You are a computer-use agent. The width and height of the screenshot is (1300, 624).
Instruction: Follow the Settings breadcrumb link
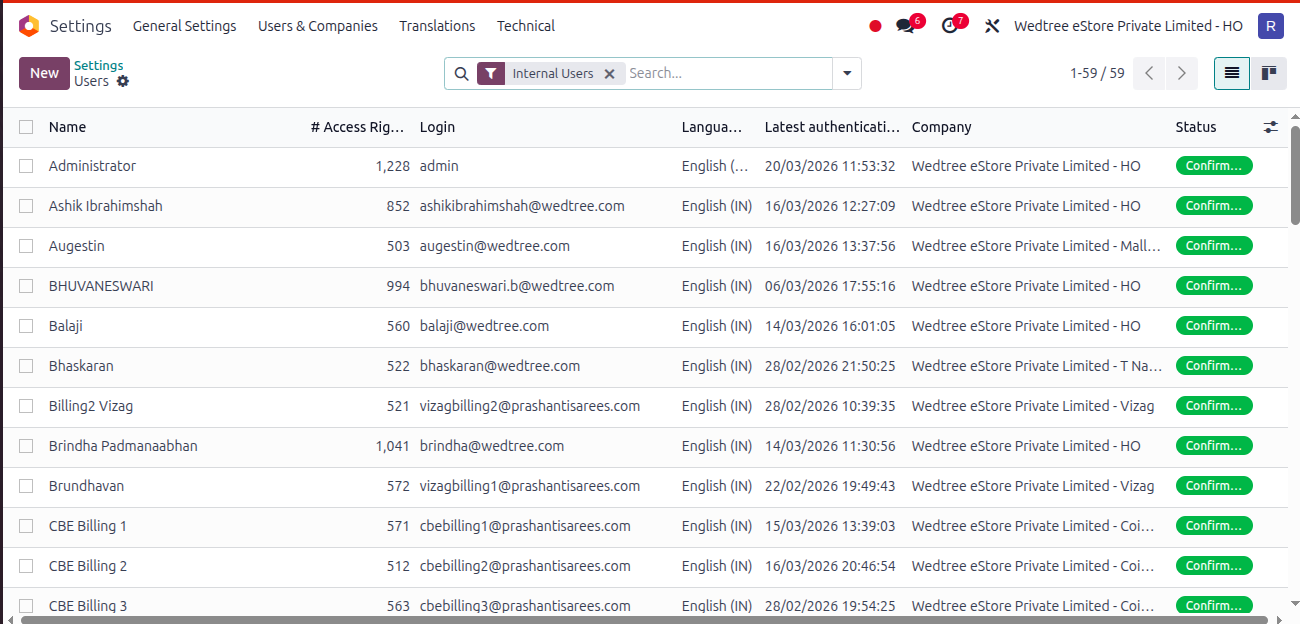pos(99,66)
